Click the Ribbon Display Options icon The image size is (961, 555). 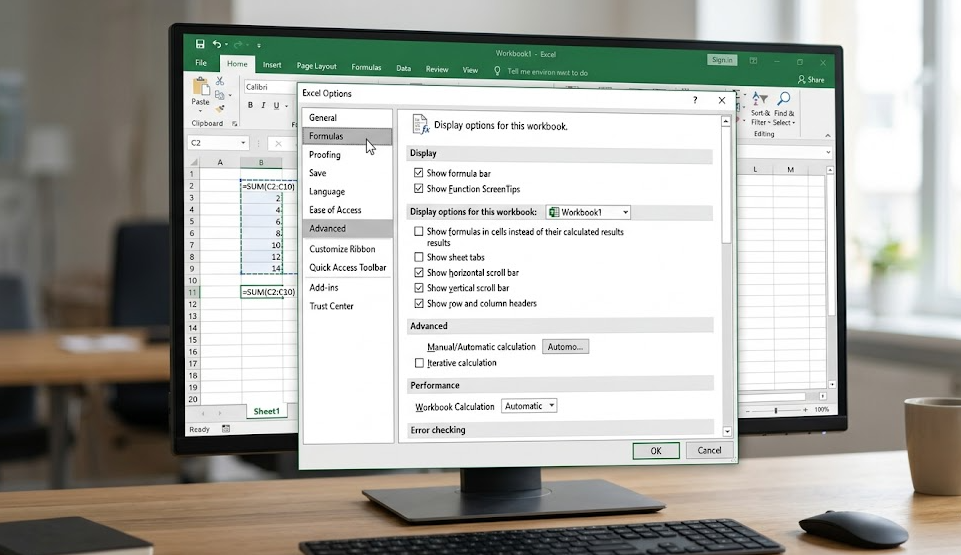click(x=753, y=61)
